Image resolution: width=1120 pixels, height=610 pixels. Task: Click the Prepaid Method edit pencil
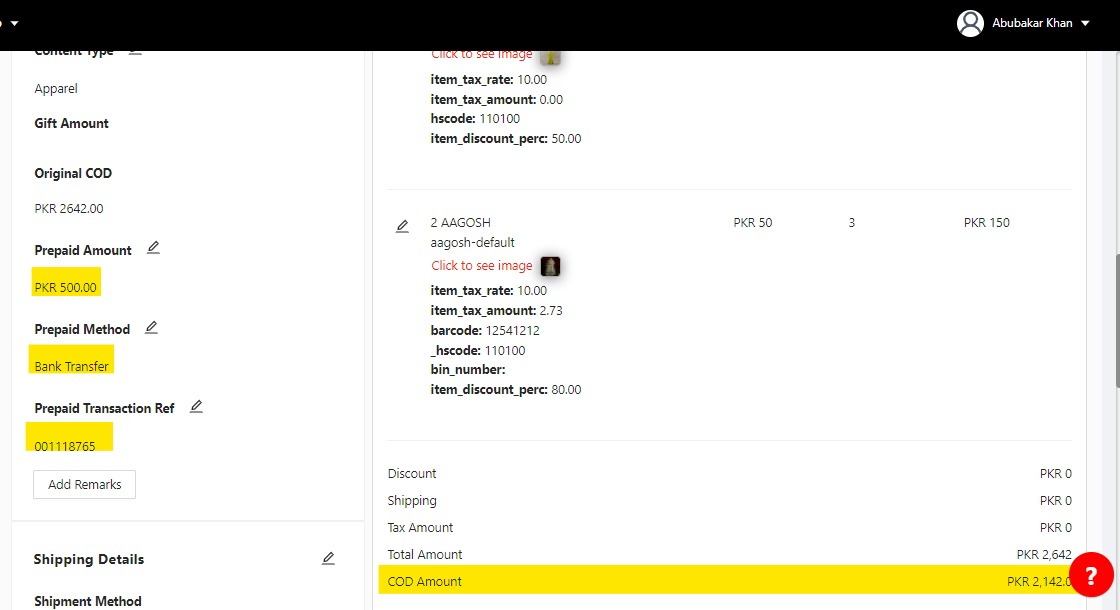(151, 327)
